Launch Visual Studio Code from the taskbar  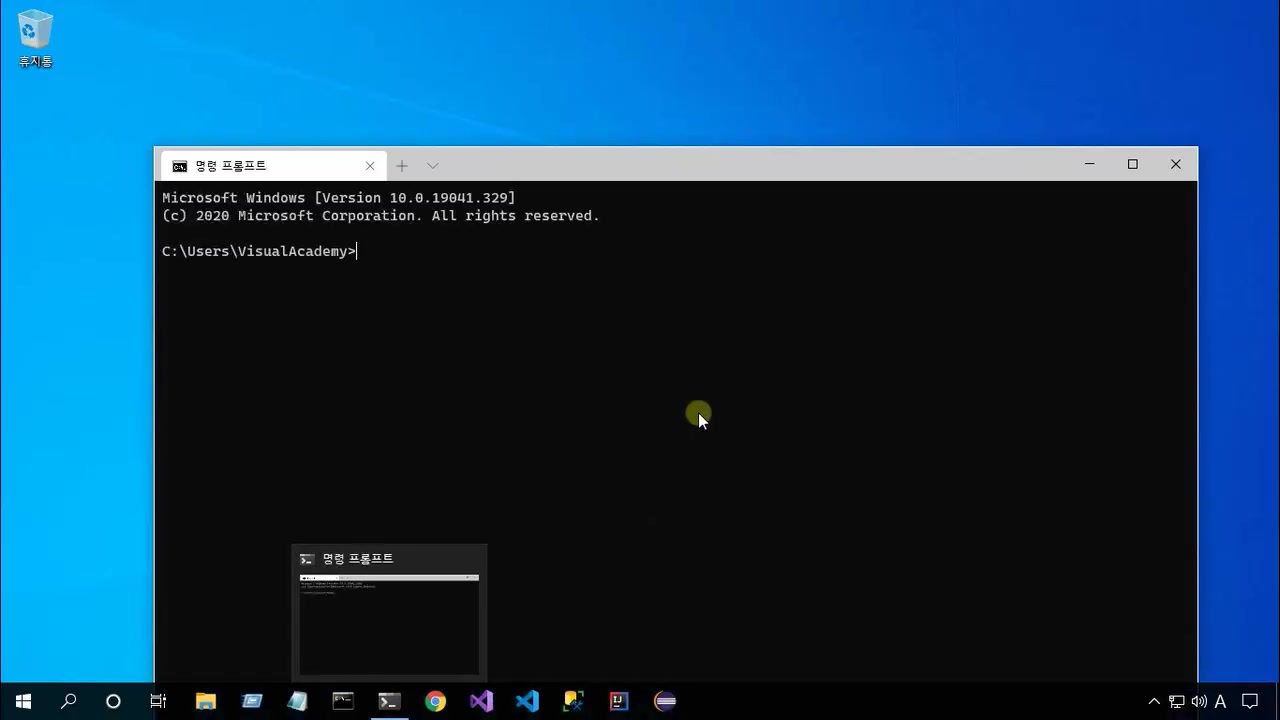[x=527, y=701]
